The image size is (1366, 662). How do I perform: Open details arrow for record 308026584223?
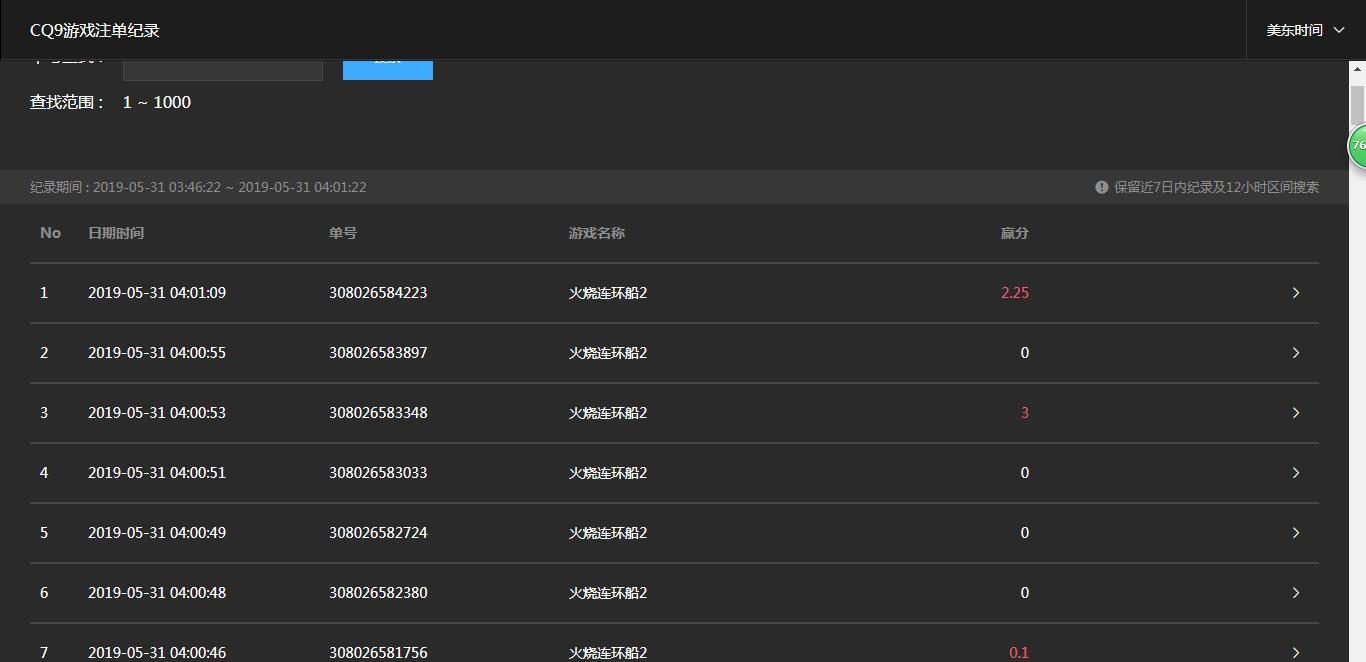pos(1295,293)
